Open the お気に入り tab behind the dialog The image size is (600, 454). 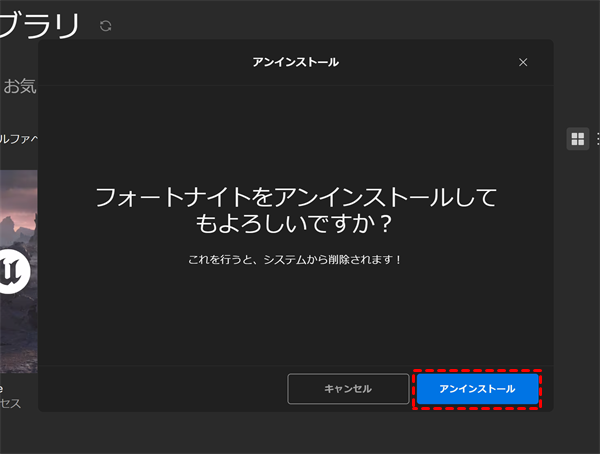pos(20,87)
